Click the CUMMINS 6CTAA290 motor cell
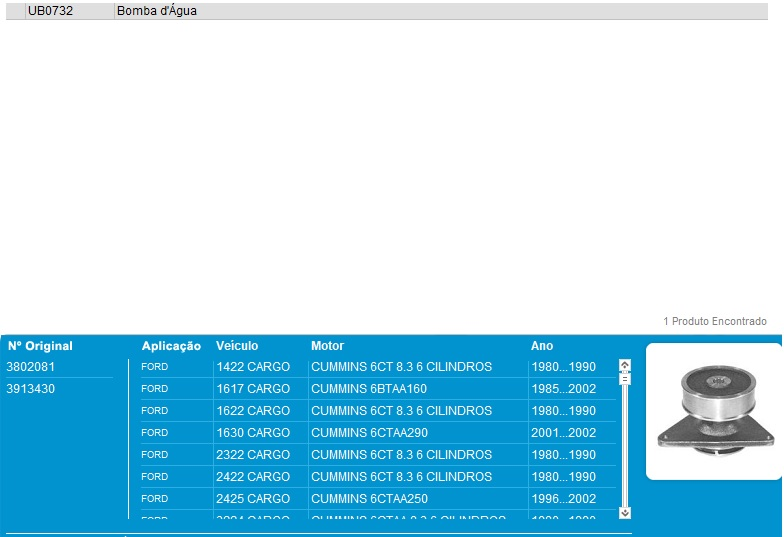The width and height of the screenshot is (784, 537). (369, 433)
